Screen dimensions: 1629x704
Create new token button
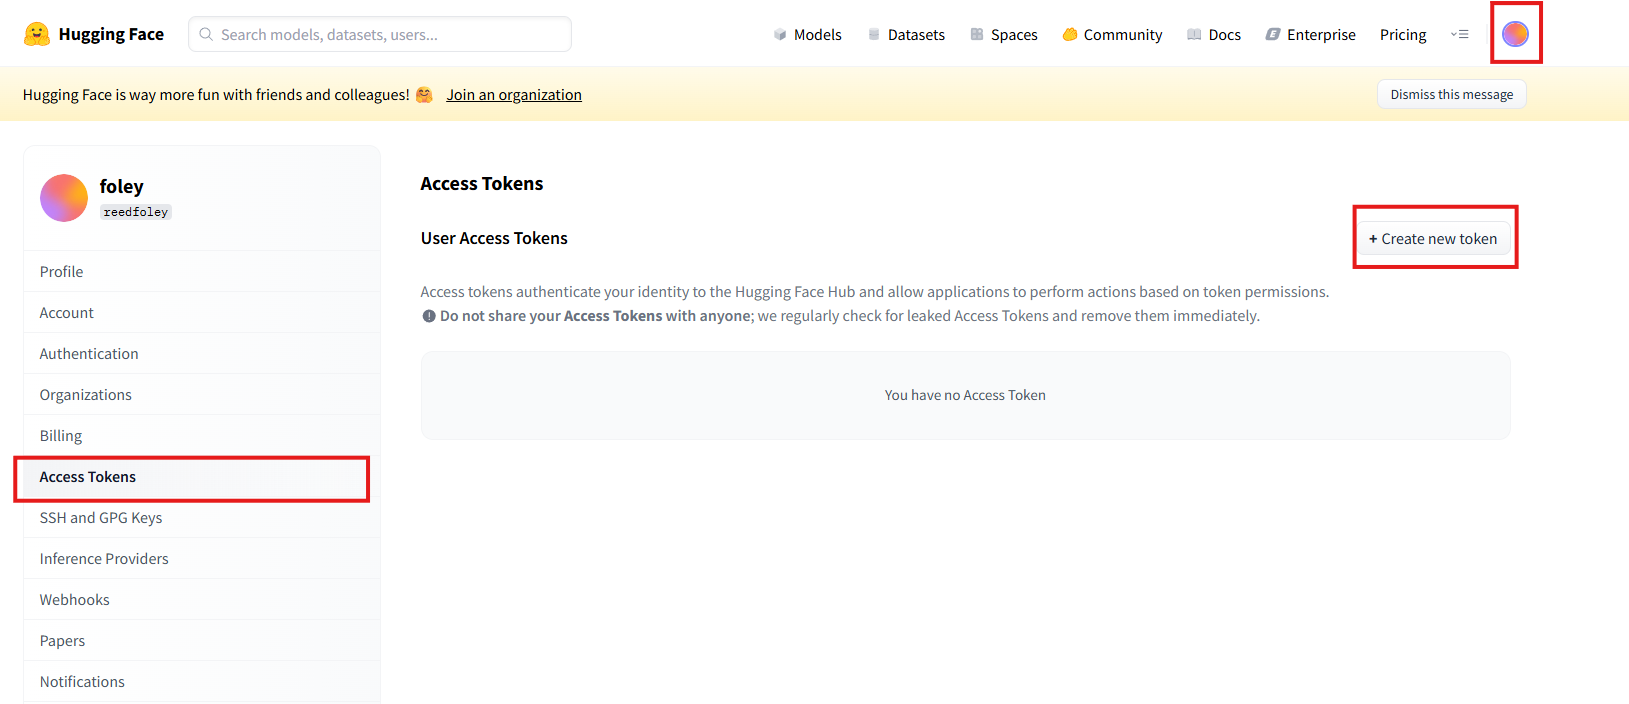[x=1433, y=239]
